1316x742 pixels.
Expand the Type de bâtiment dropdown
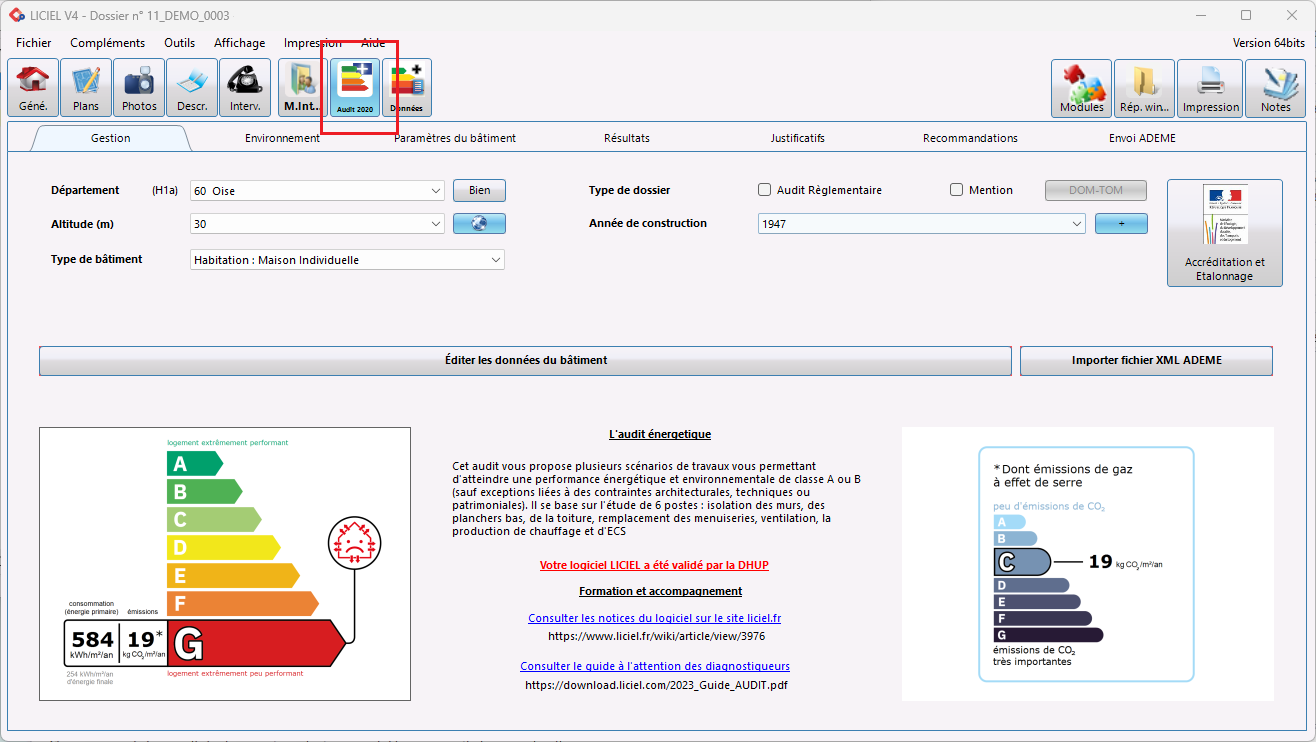(496, 260)
